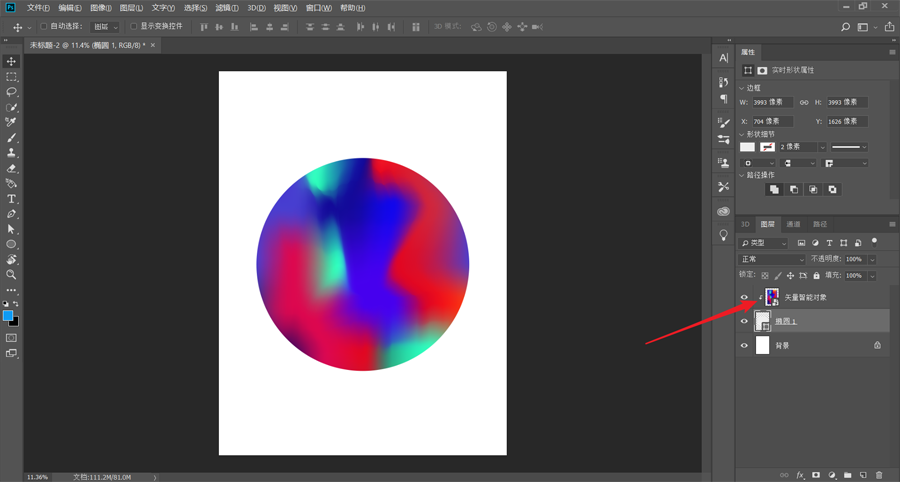Select the Move tool in the toolbar
This screenshot has height=482, width=900.
coord(12,62)
